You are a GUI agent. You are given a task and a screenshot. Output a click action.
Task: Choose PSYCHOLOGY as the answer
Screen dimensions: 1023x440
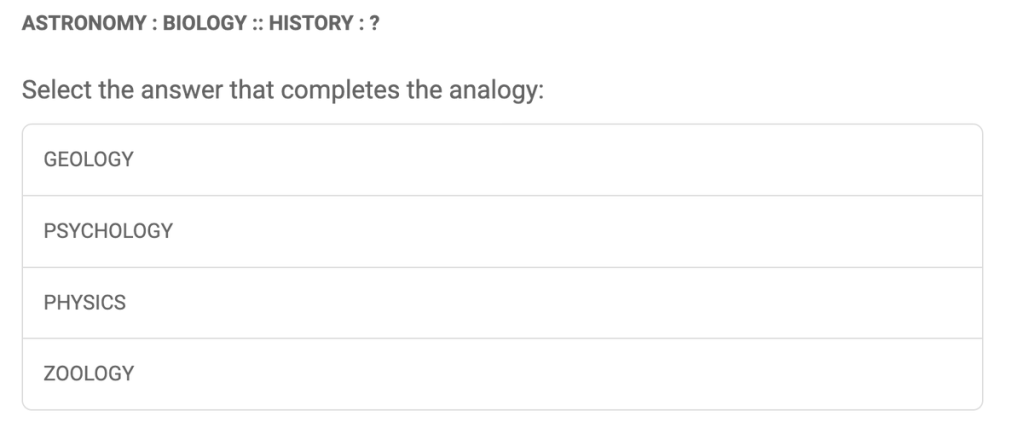pyautogui.click(x=502, y=231)
